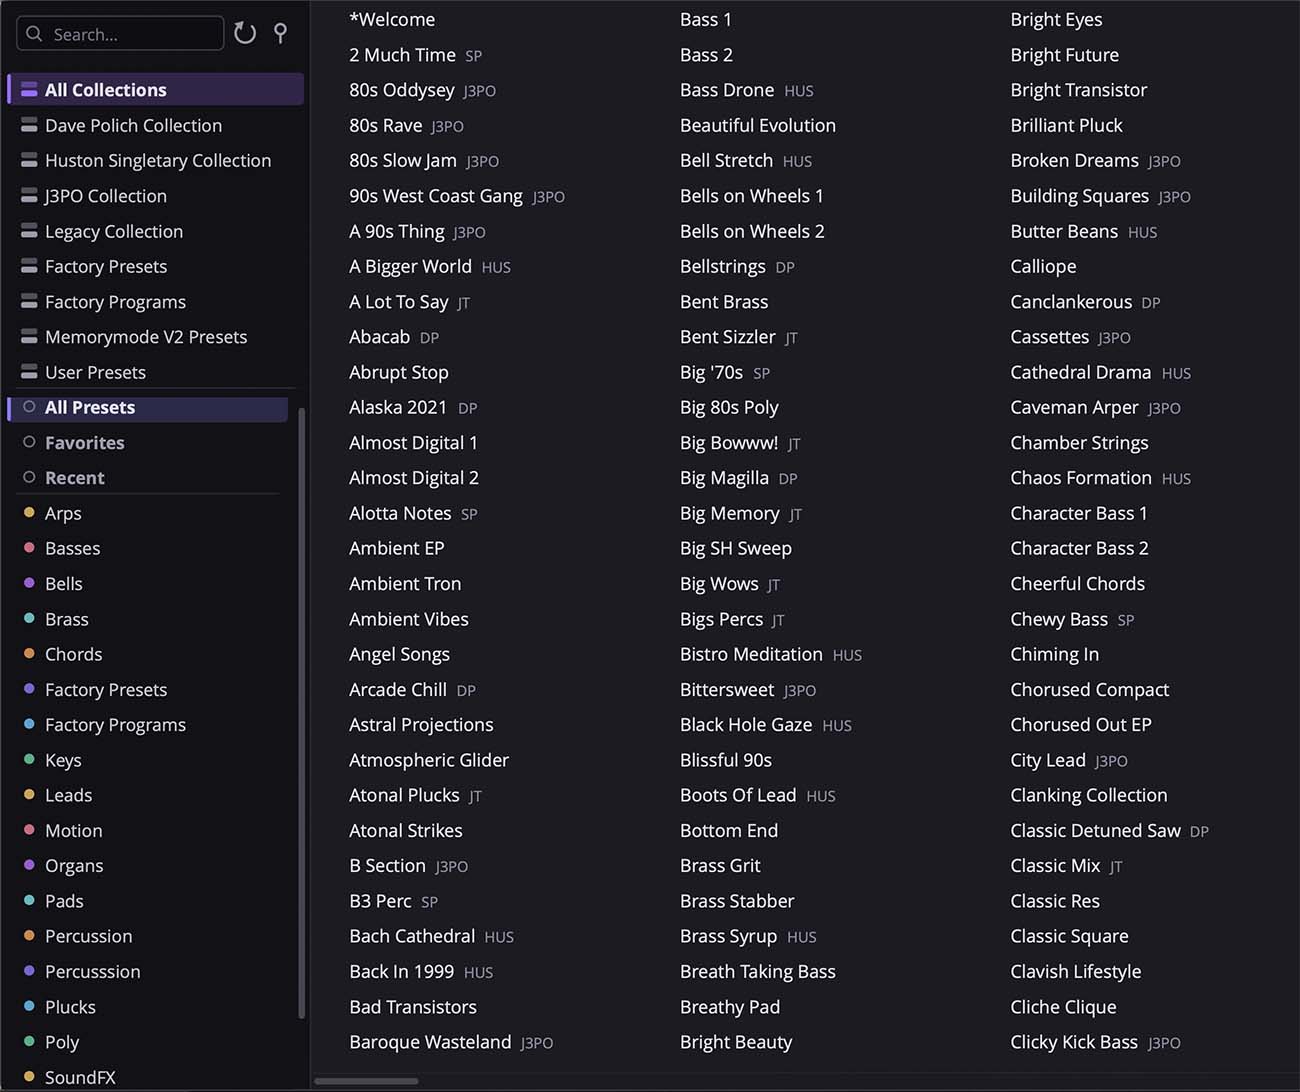The width and height of the screenshot is (1300, 1092).
Task: Click the Brass category color dot
Action: coord(29,618)
